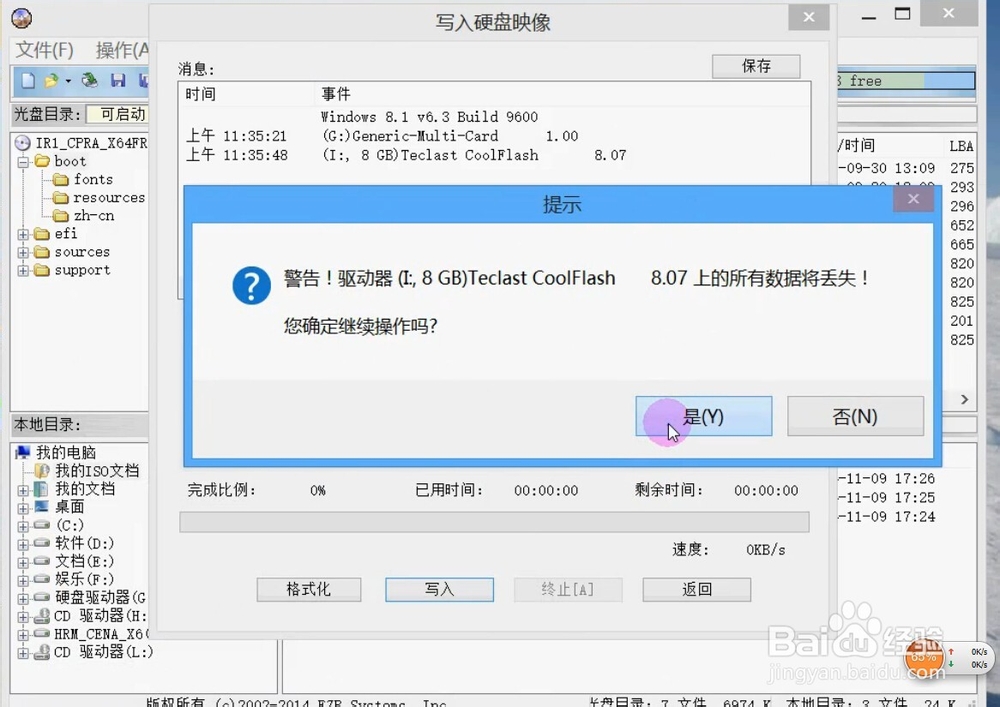This screenshot has height=707, width=1000.
Task: Expand the sources folder tree node
Action: (x=24, y=253)
